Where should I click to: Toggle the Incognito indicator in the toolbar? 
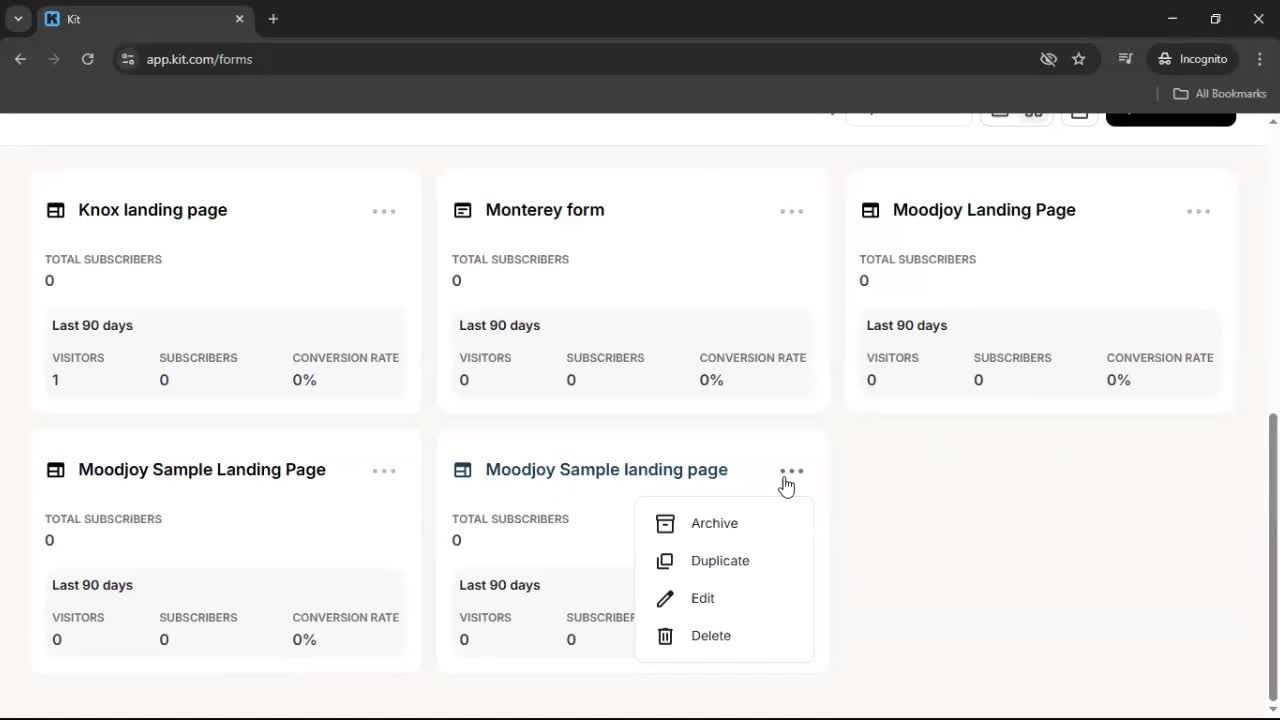tap(1192, 59)
